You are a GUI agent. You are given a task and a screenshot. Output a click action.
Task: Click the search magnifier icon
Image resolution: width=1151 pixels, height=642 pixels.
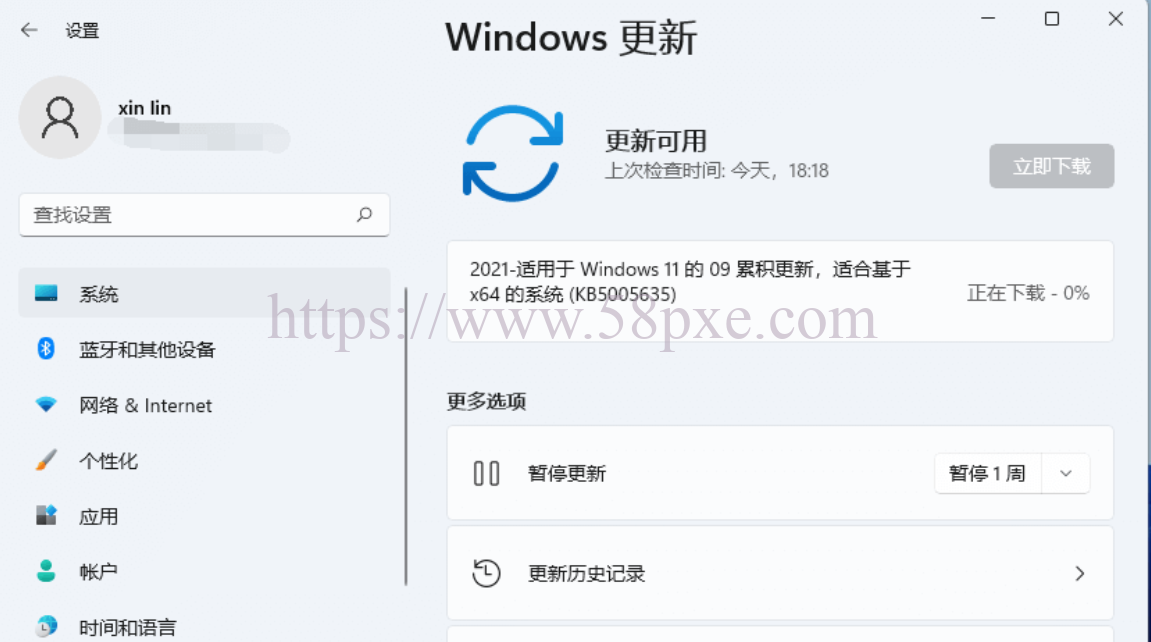pos(364,214)
